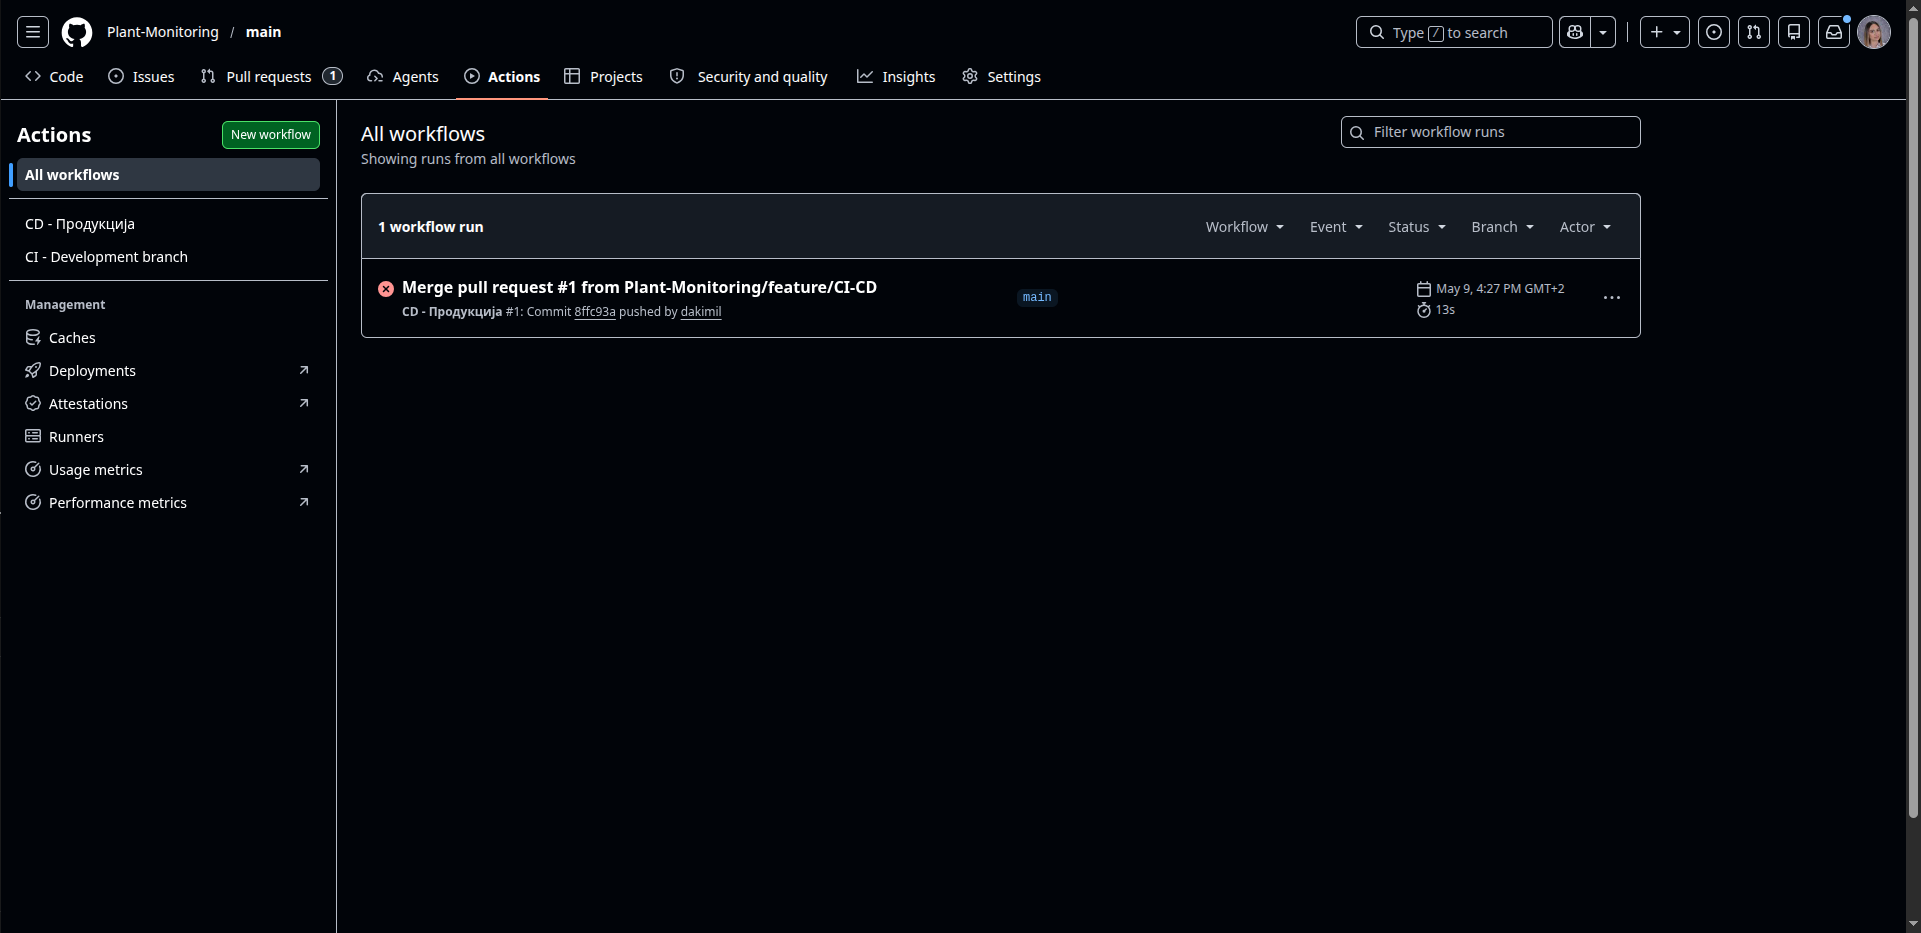Click the calendar icon beside May 9 date

click(1424, 289)
